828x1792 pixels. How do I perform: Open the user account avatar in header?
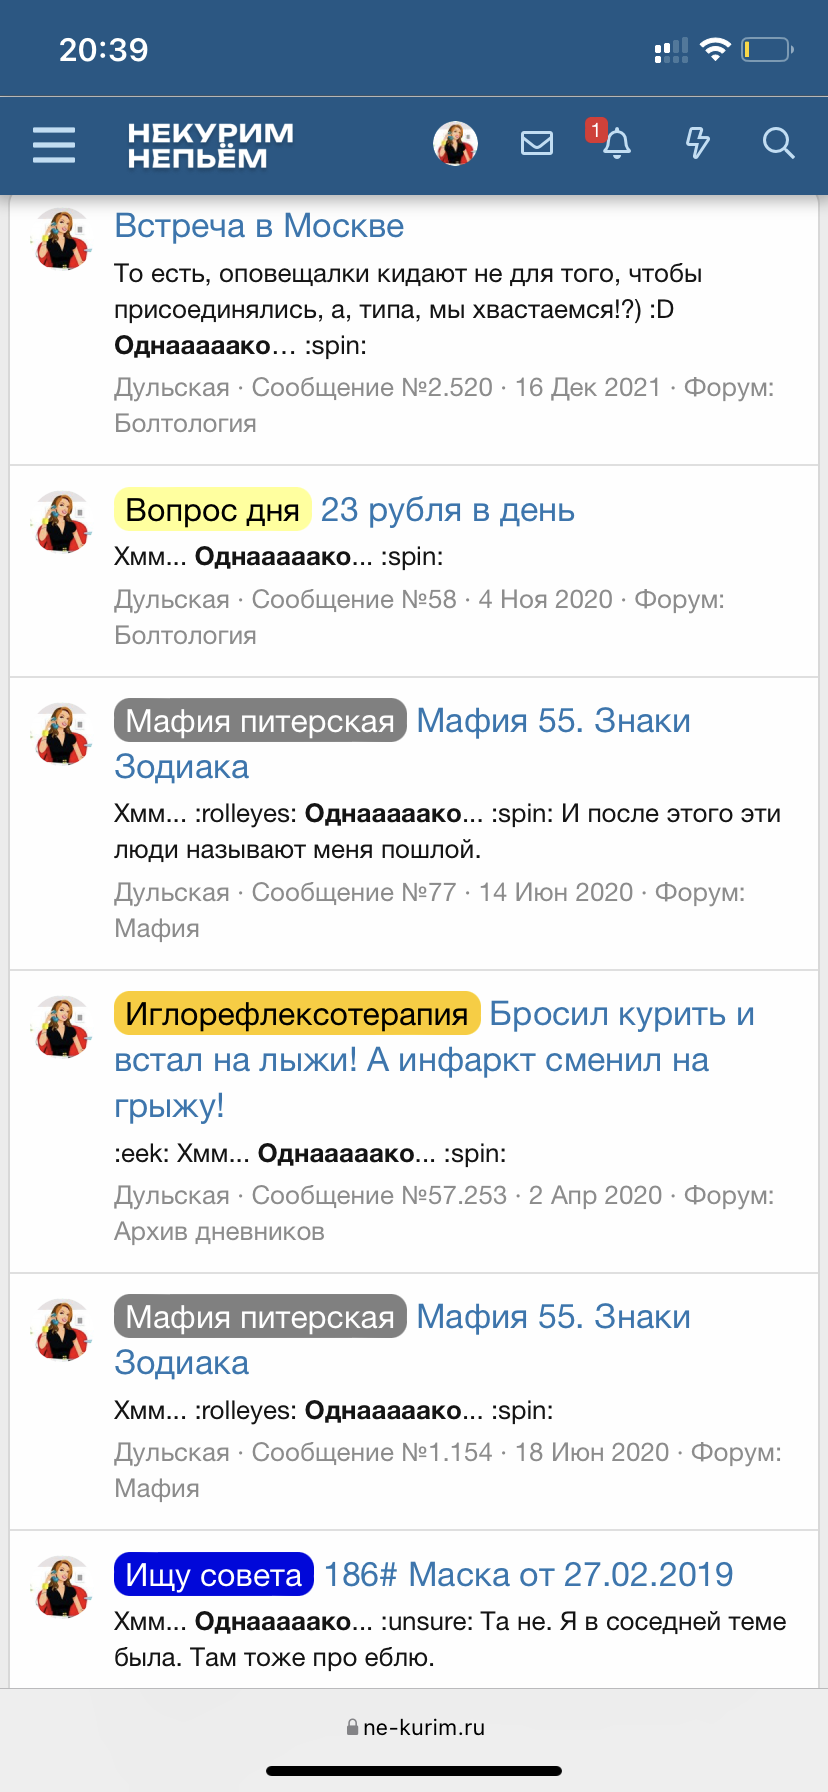click(x=456, y=144)
